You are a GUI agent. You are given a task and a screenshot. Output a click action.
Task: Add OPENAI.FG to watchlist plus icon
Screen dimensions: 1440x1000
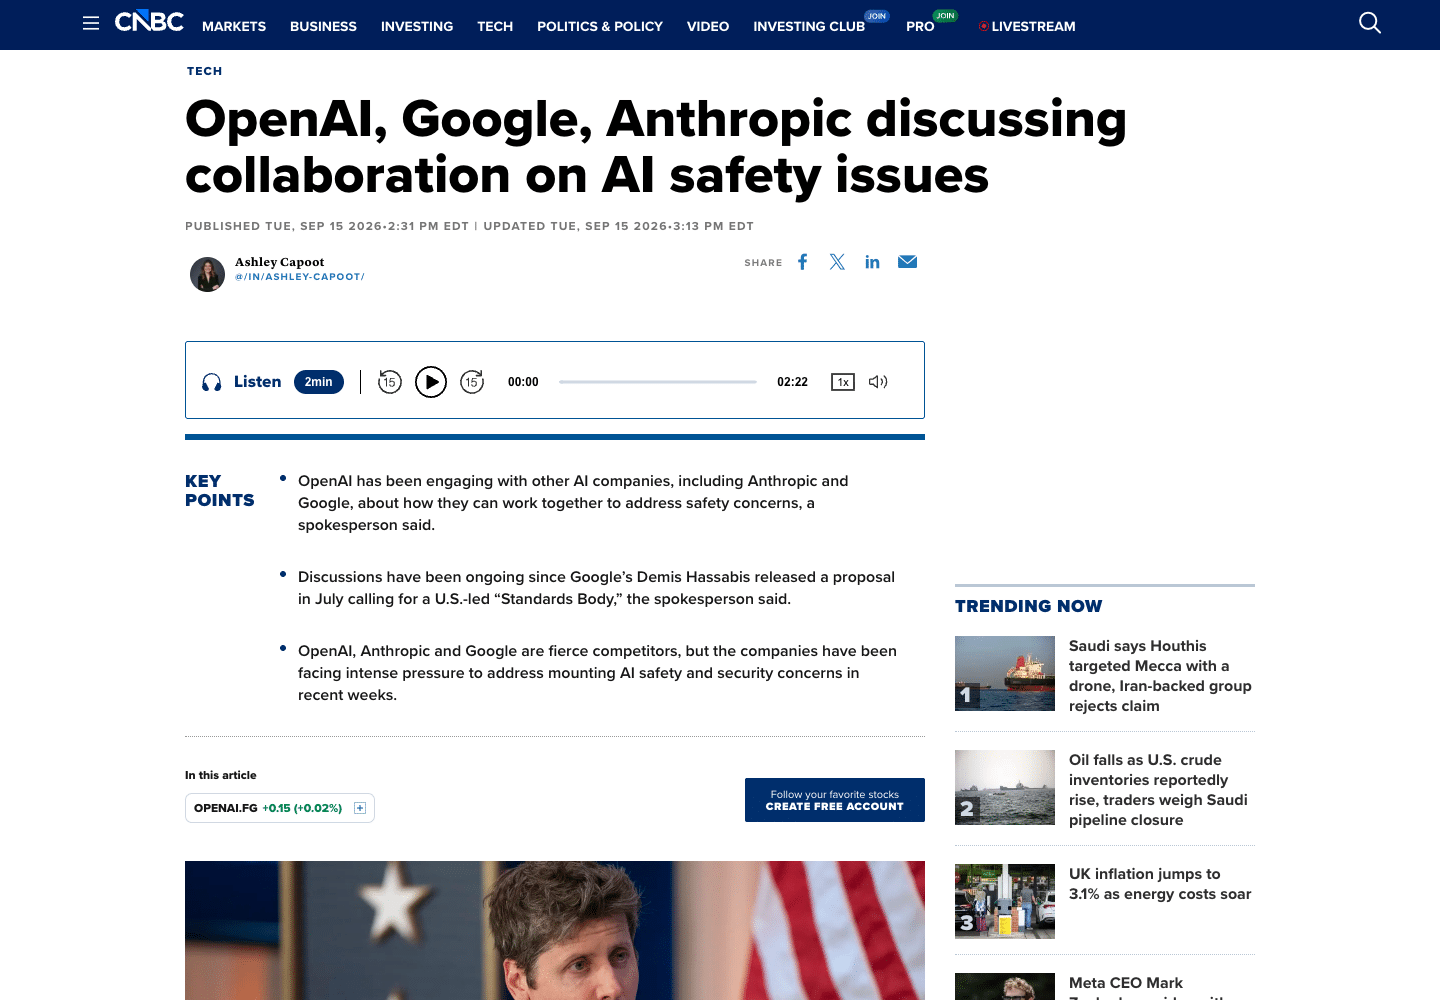[360, 808]
